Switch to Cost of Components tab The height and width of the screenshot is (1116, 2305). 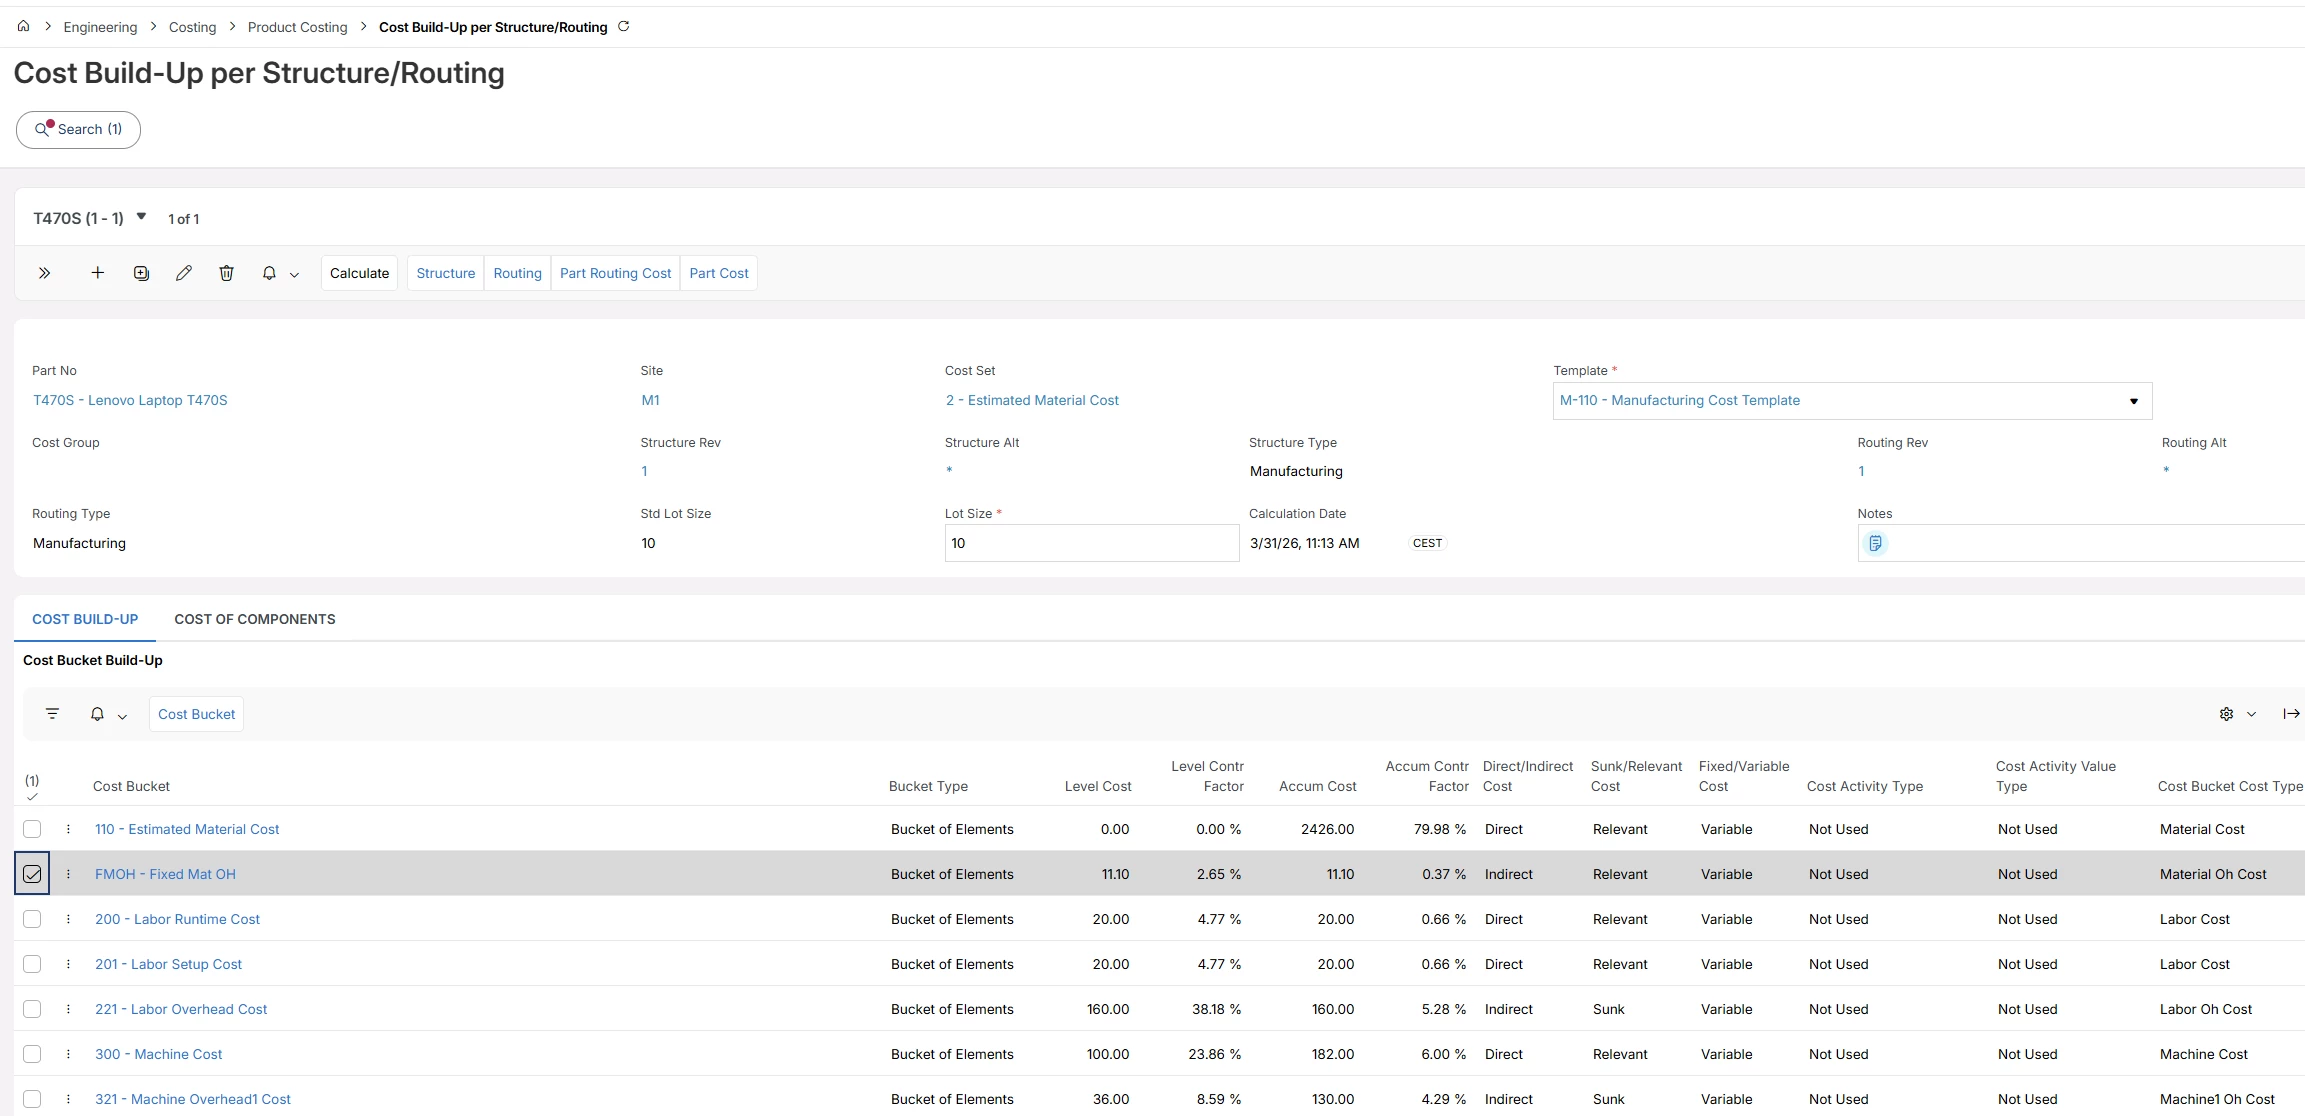[255, 619]
